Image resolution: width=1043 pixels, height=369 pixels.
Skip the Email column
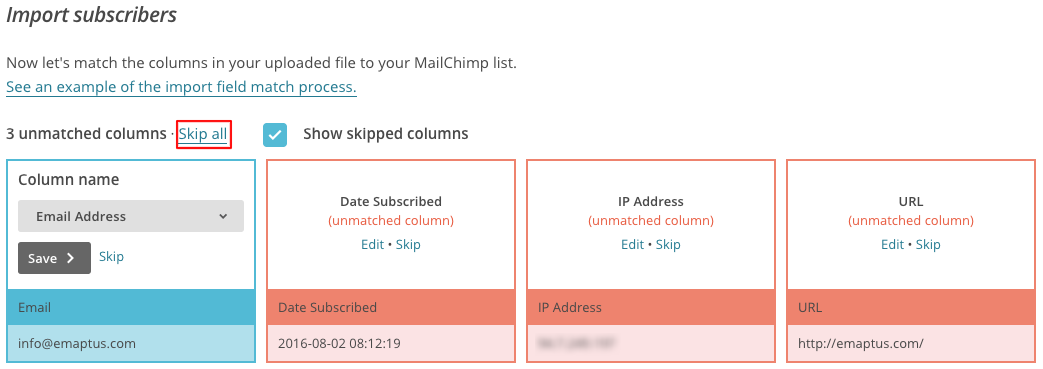pos(111,257)
